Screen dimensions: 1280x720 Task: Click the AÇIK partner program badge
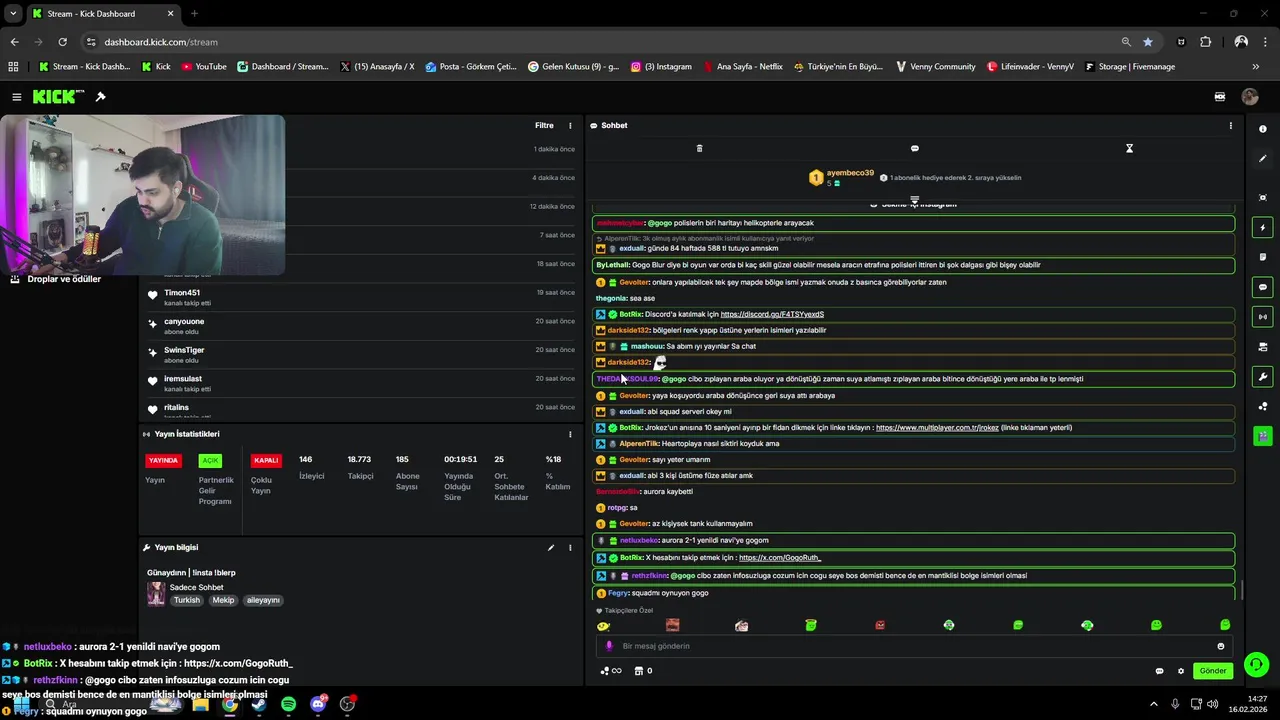coord(210,461)
